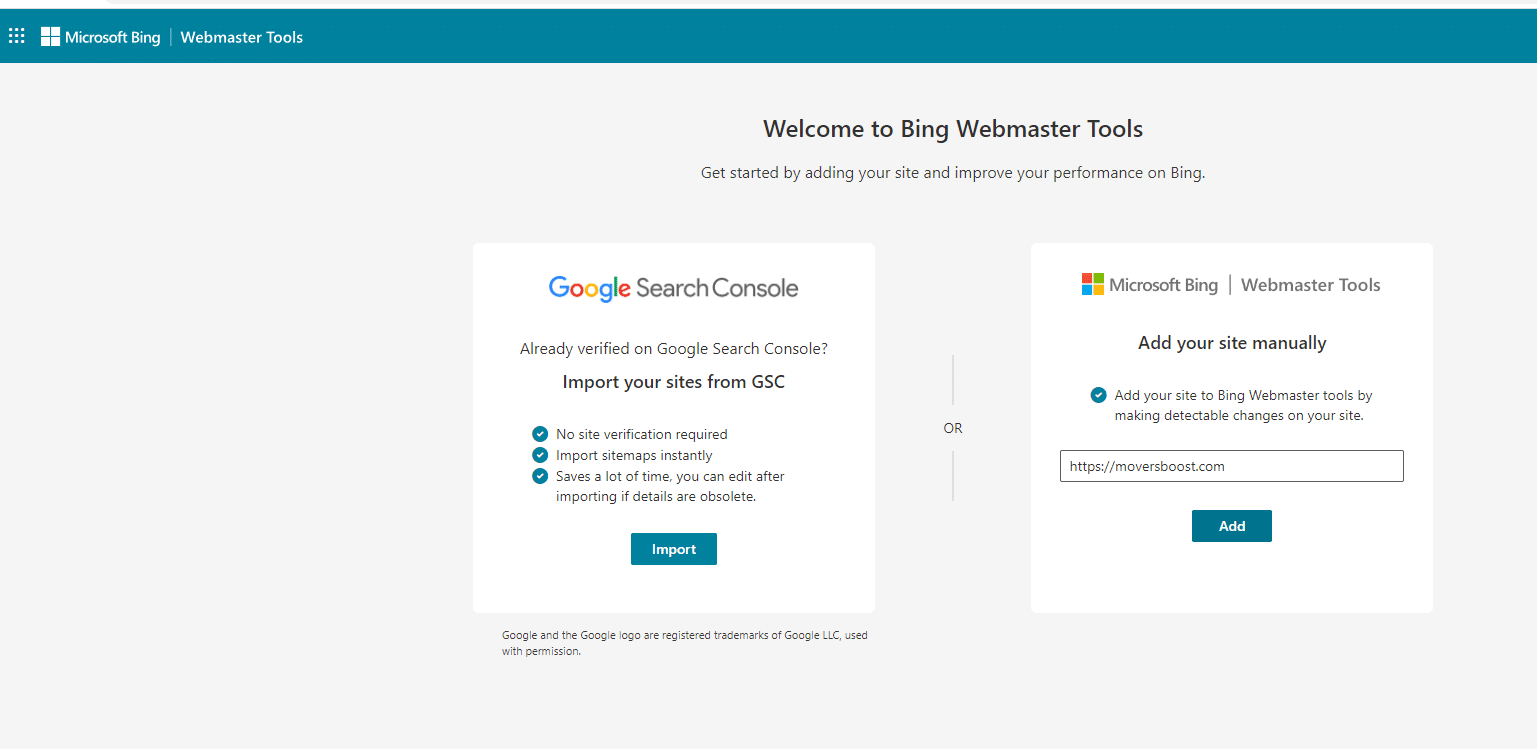Click checkmark icon beside No site verification required
This screenshot has width=1537, height=749.
(x=540, y=434)
